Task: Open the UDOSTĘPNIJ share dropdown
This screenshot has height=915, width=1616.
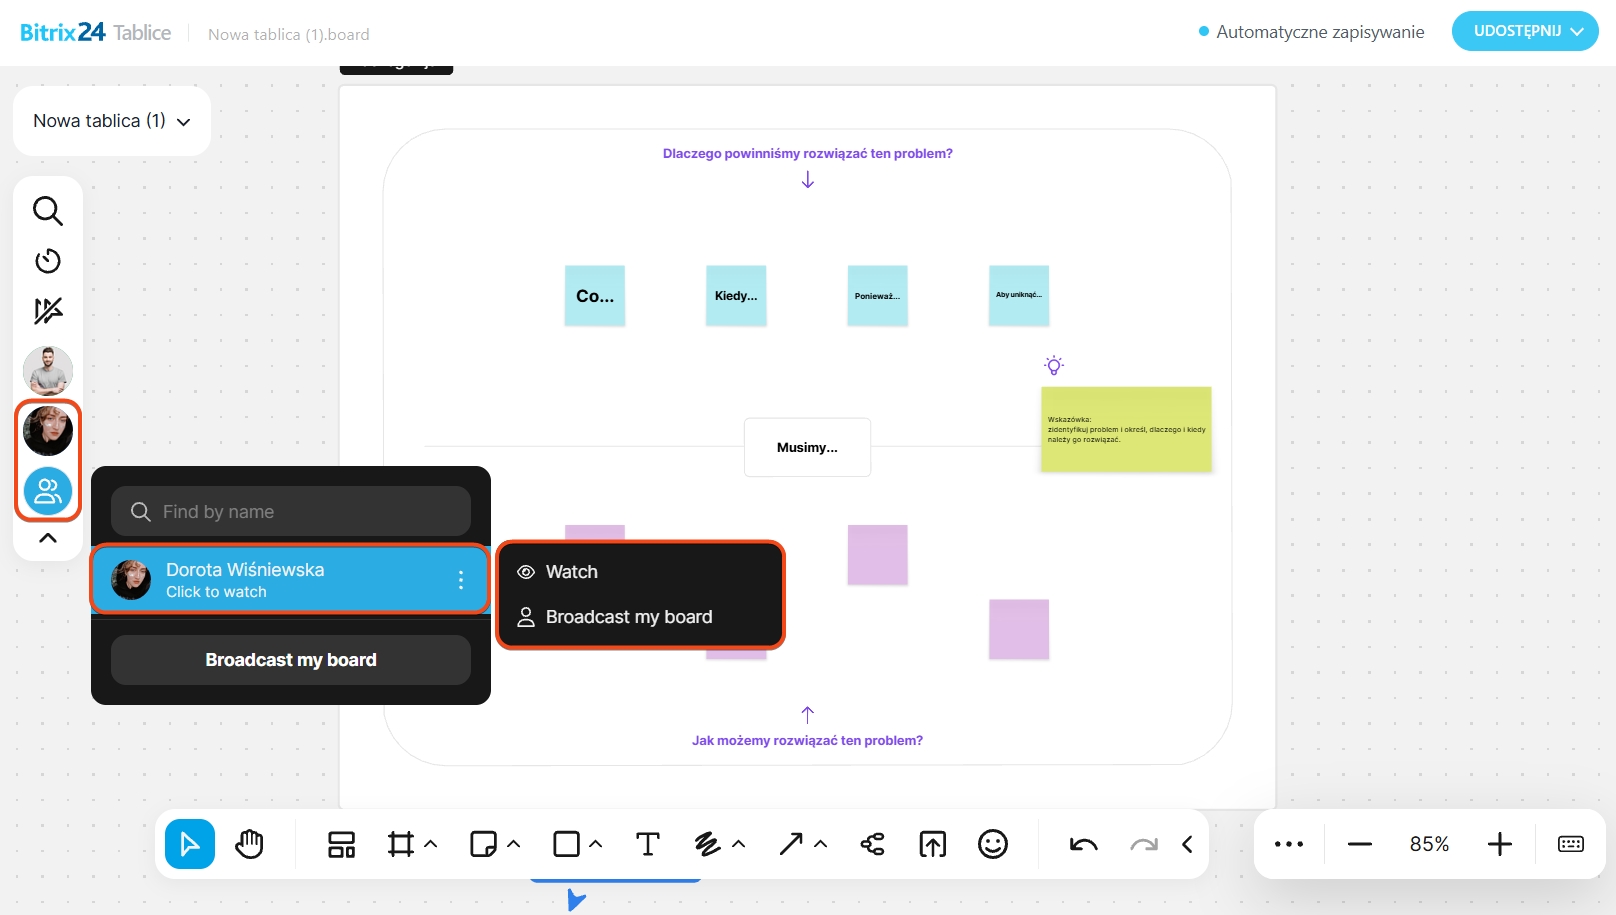Action: (x=1525, y=31)
